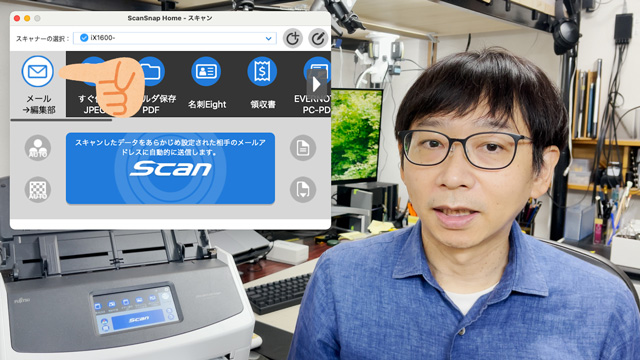Minimize the ScanSnap Home window
This screenshot has height=360, width=640.
click(27, 18)
